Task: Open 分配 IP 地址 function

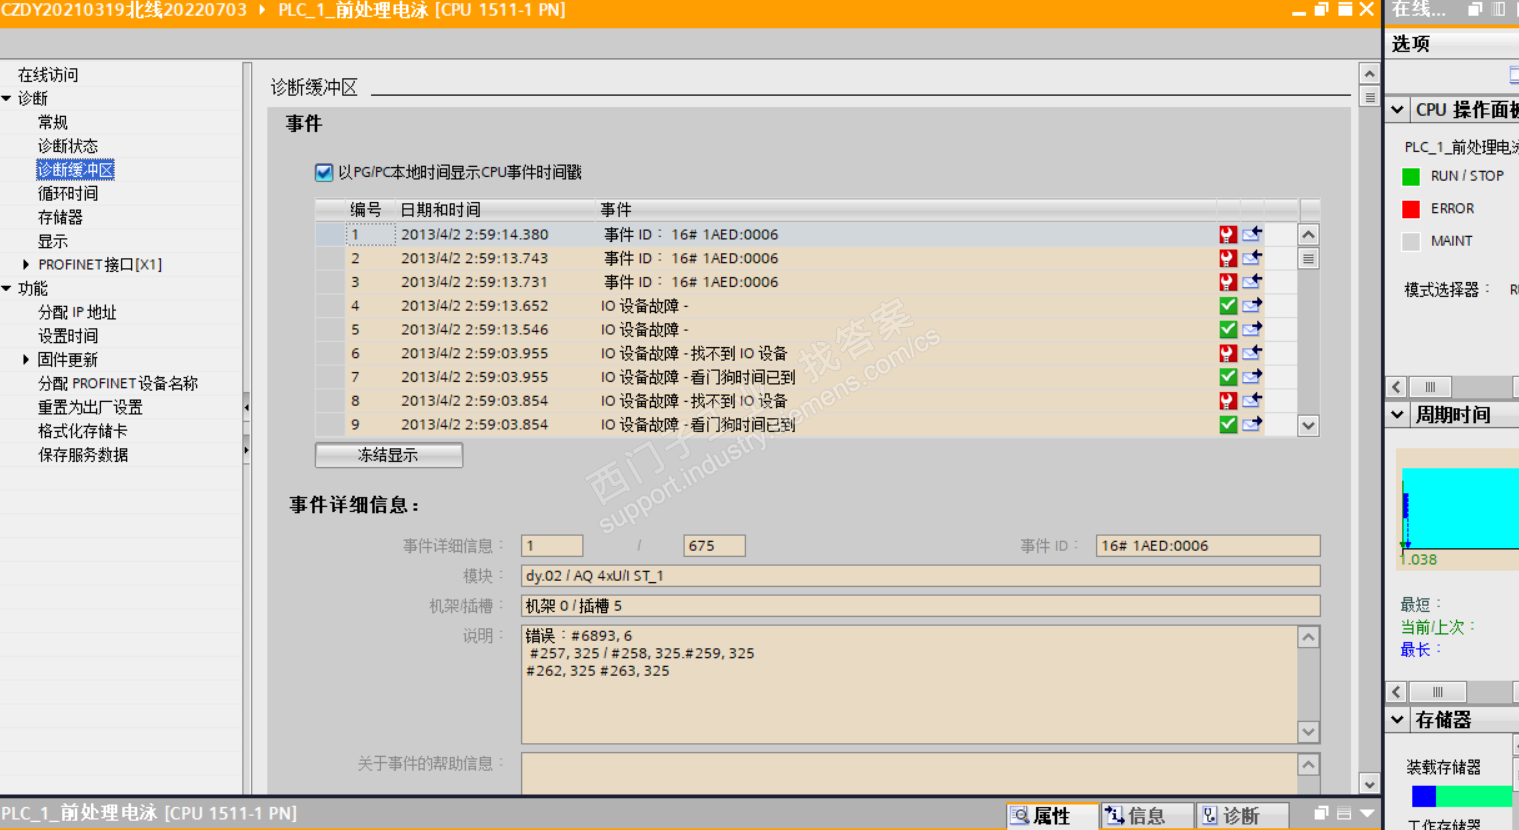Action: tap(77, 313)
